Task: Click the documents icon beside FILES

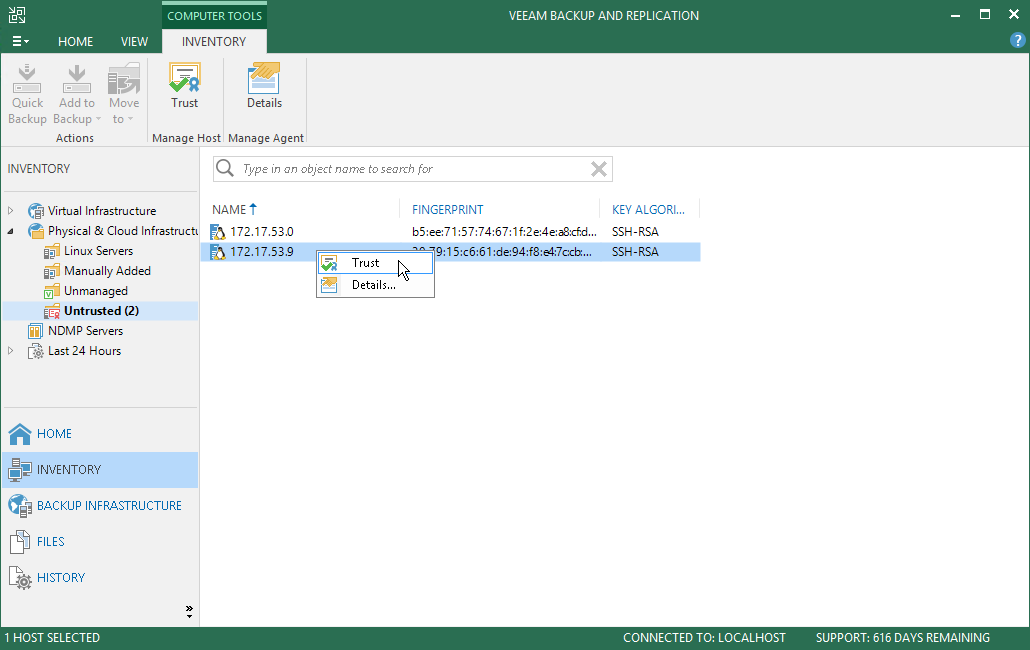Action: tap(20, 542)
